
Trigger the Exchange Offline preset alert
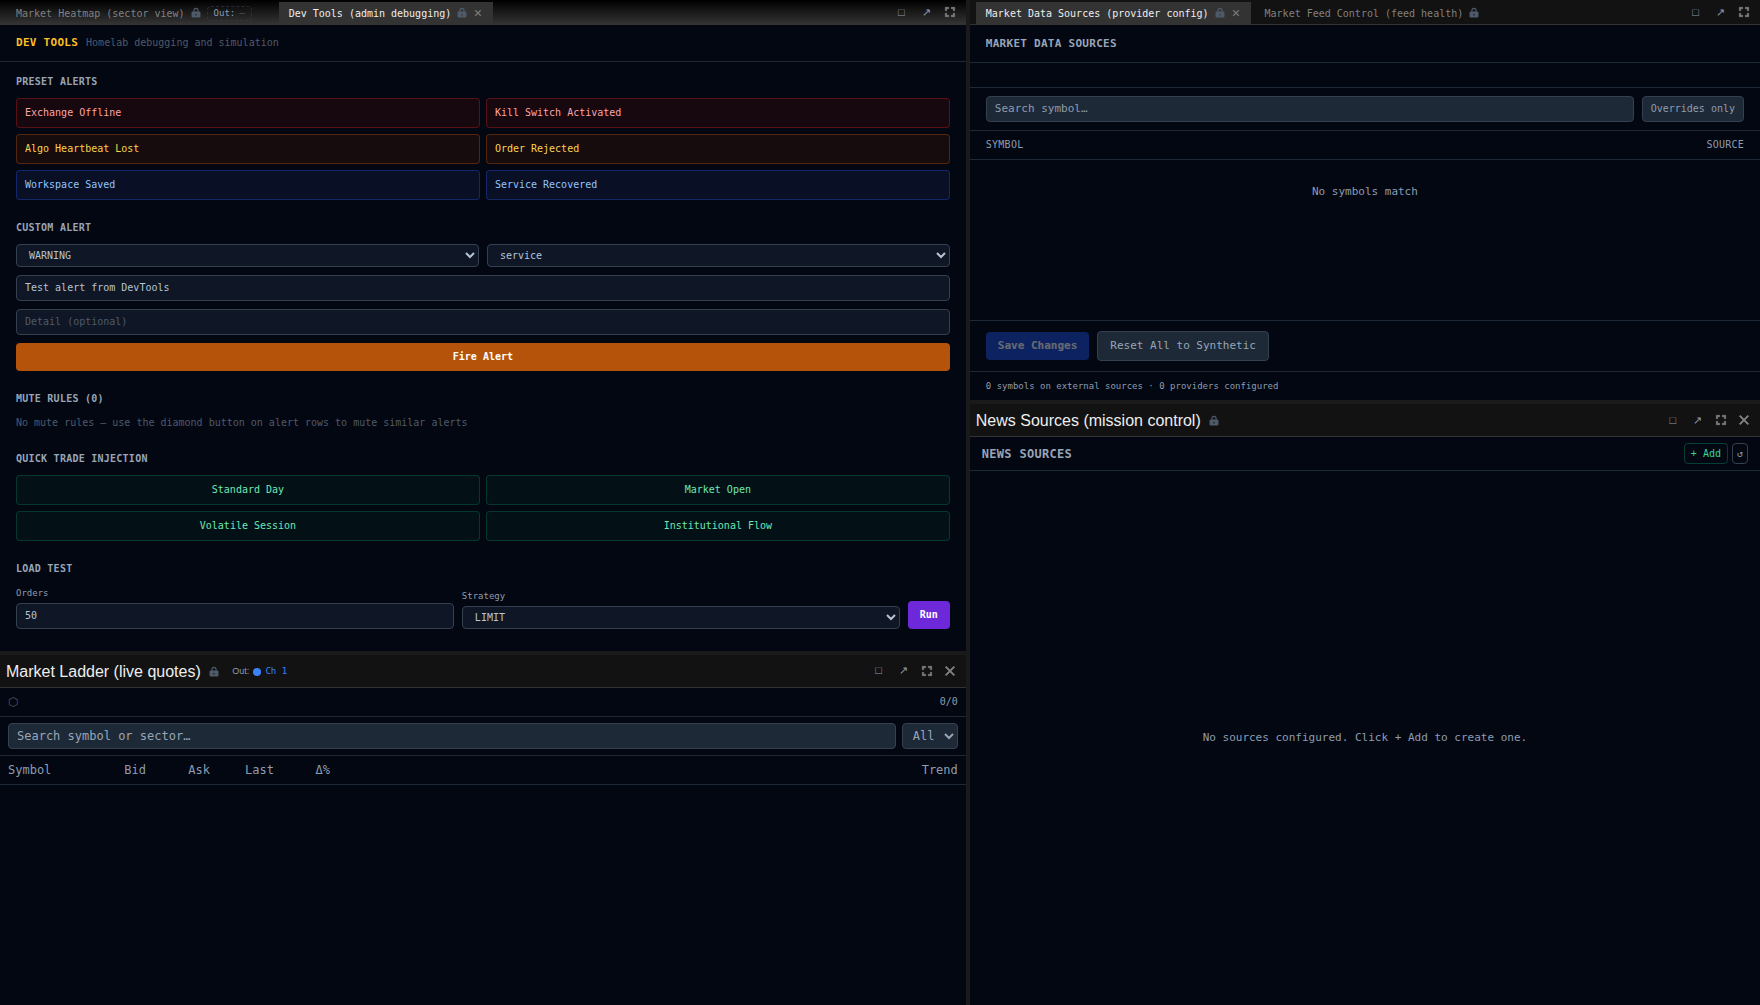click(x=247, y=113)
